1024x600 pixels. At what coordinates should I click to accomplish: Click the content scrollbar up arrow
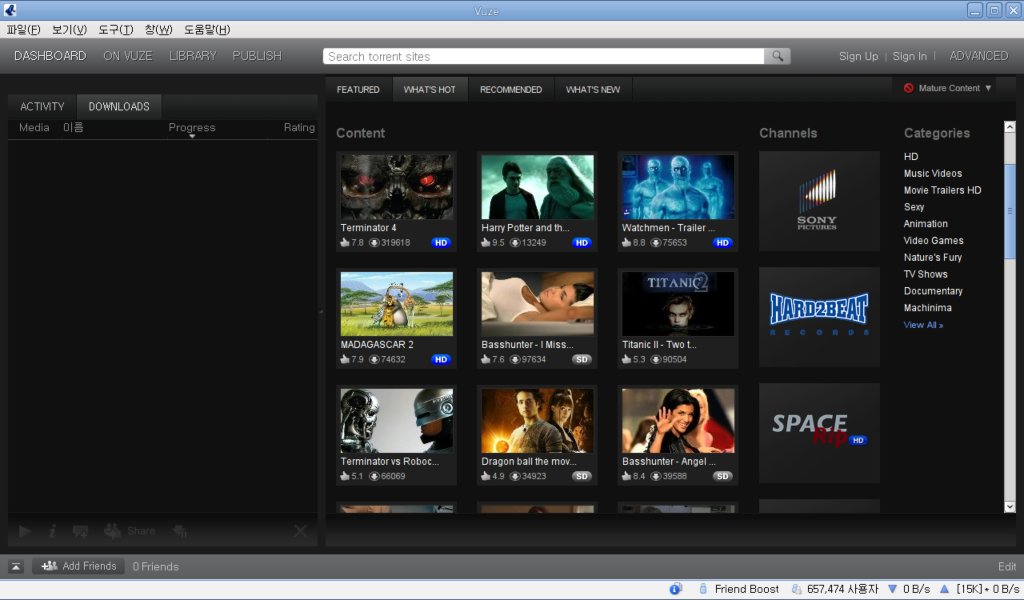tap(1010, 127)
